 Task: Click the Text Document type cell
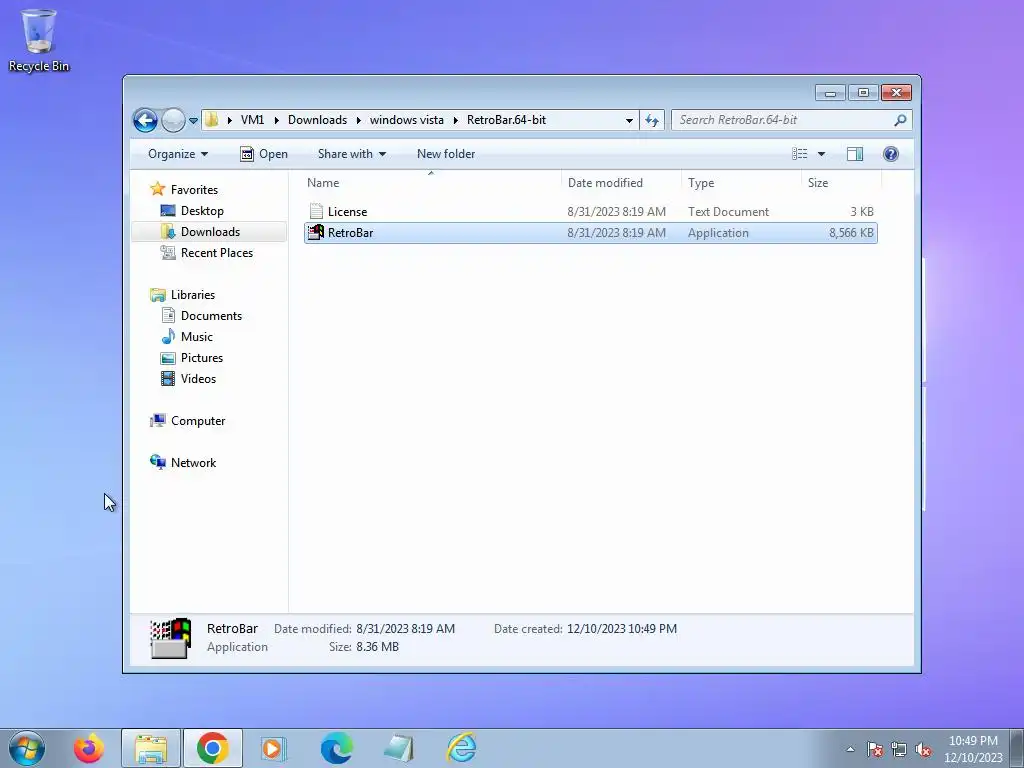click(728, 212)
